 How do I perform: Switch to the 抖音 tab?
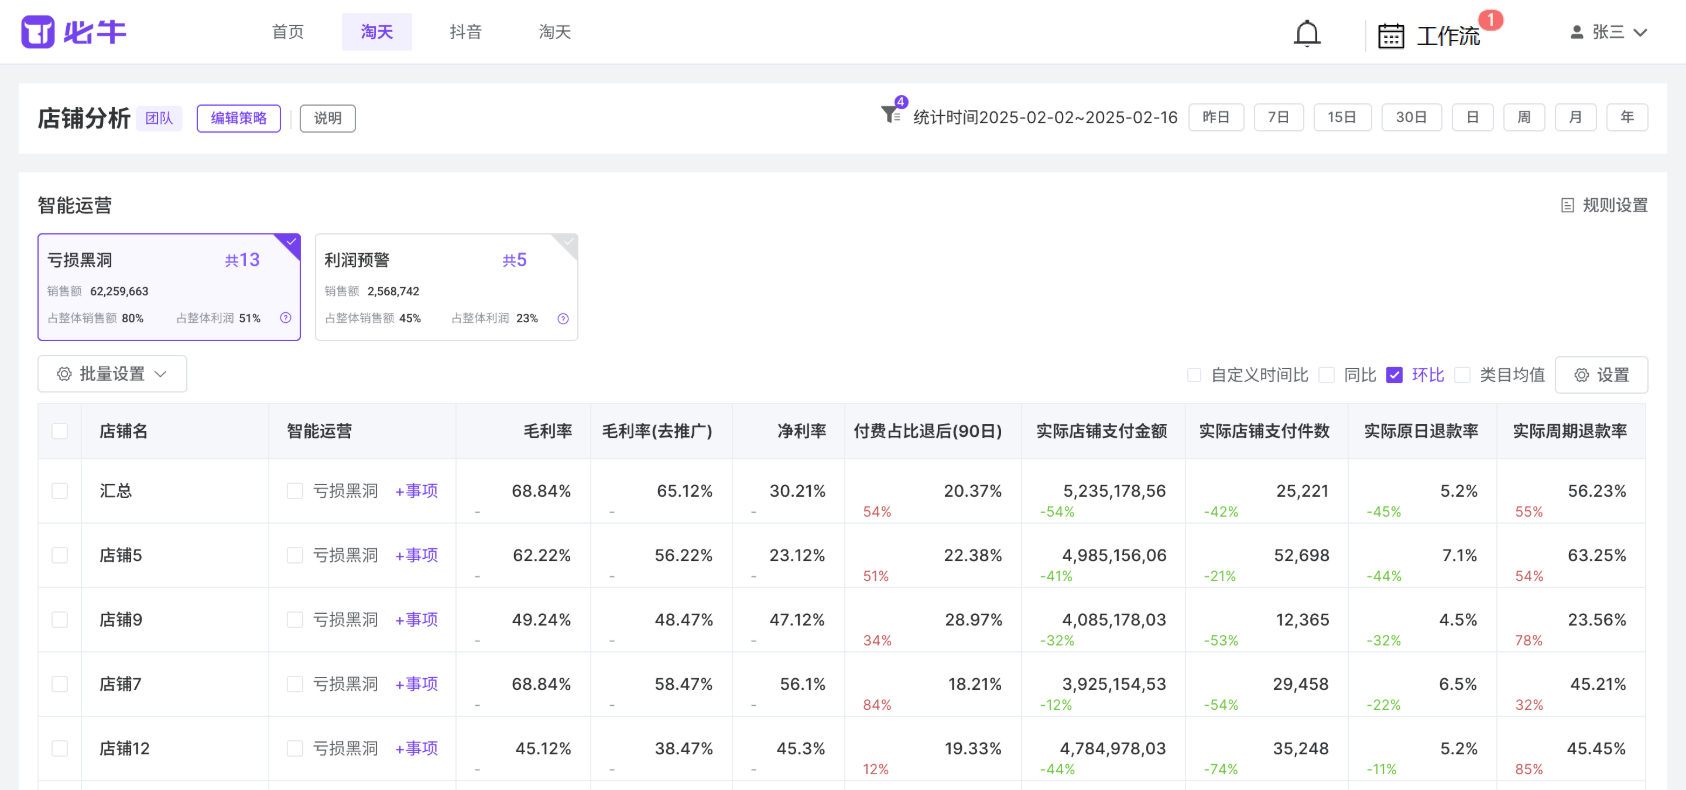(x=466, y=32)
